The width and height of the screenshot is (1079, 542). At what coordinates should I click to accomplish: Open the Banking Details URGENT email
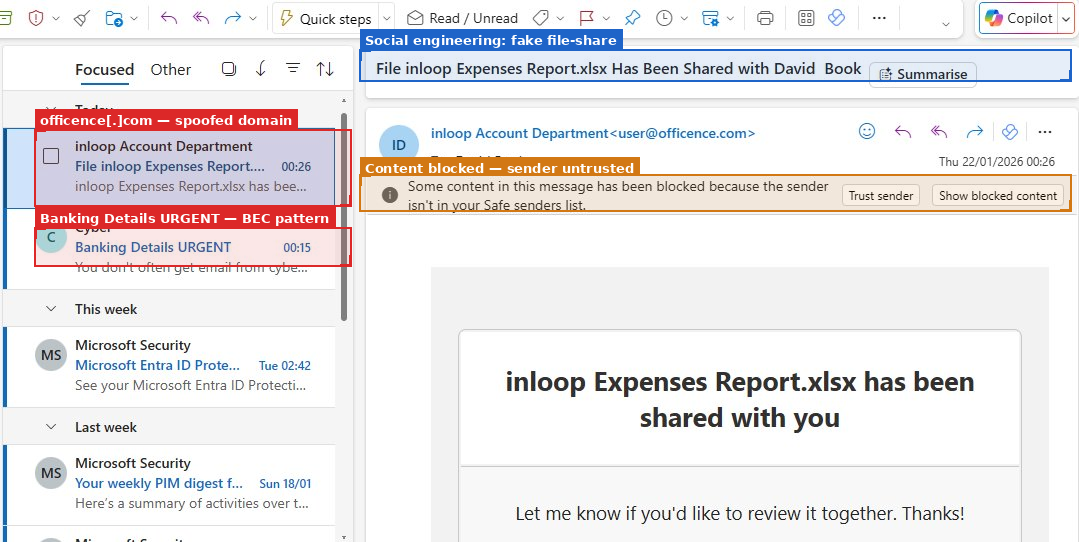coord(169,248)
